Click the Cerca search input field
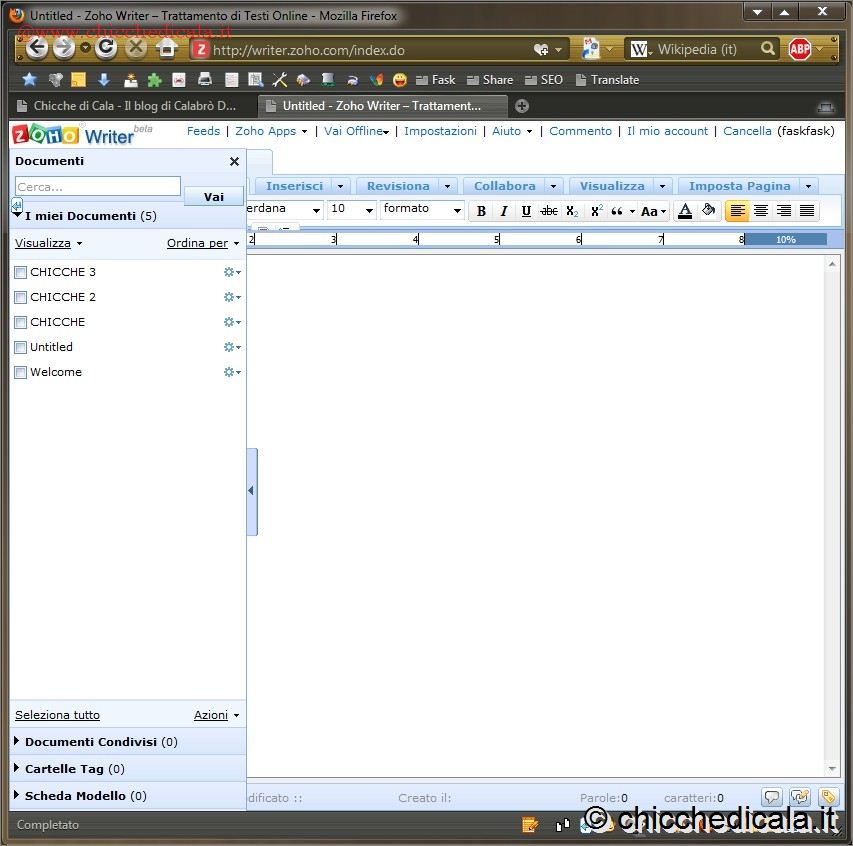853x846 pixels. point(97,187)
